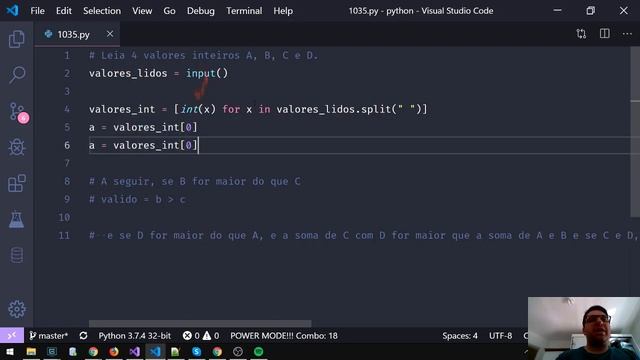640x360 pixels.
Task: Open the Debug menu
Action: click(201, 11)
